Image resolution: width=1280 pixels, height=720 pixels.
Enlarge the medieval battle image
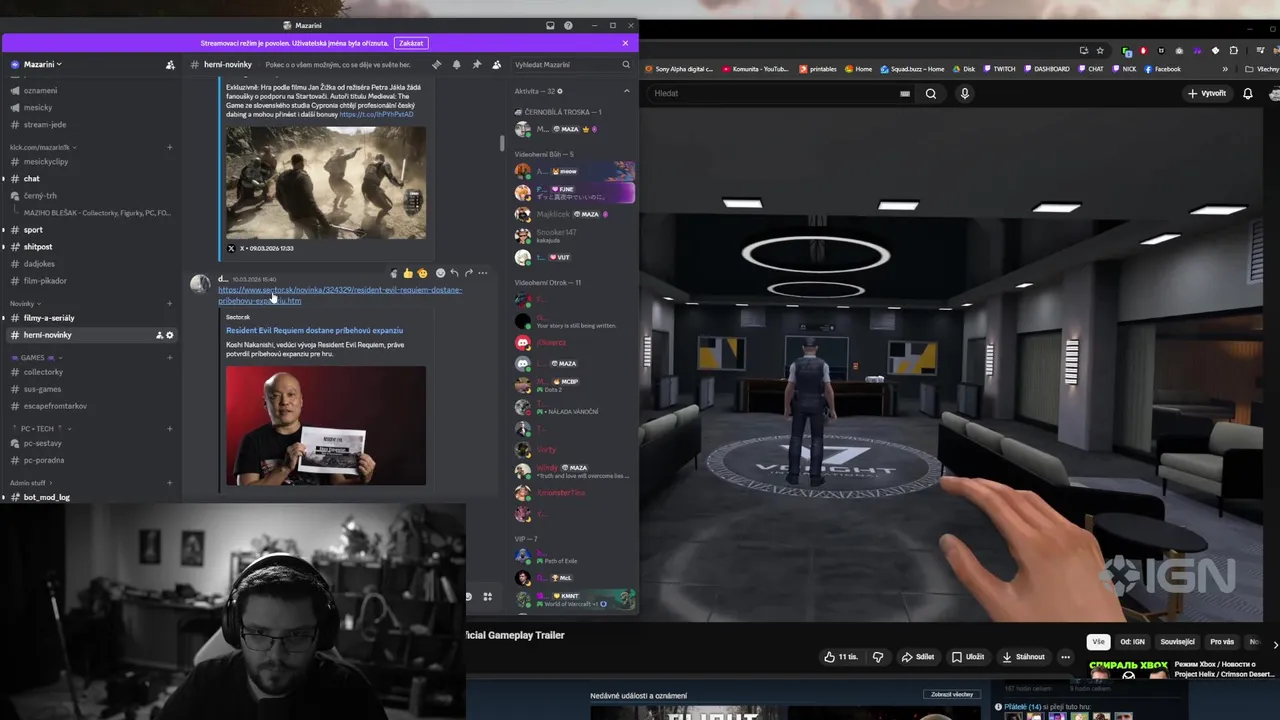[x=326, y=182]
